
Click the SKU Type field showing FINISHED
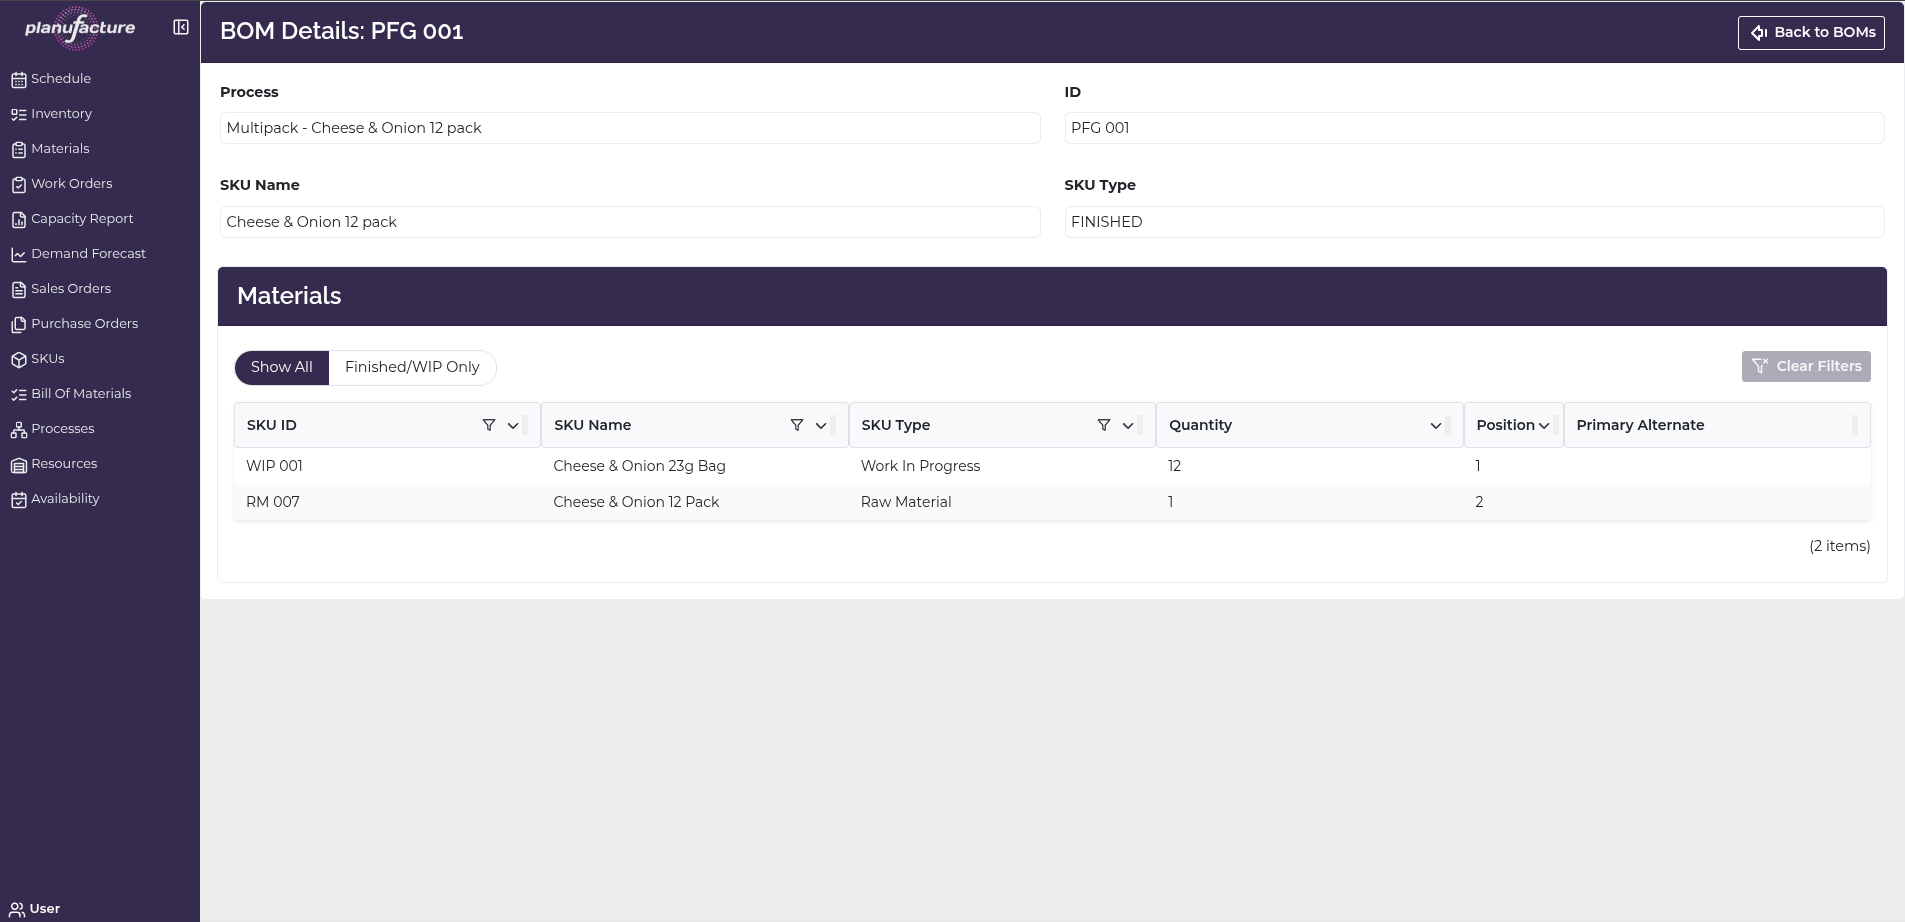[x=1474, y=222]
